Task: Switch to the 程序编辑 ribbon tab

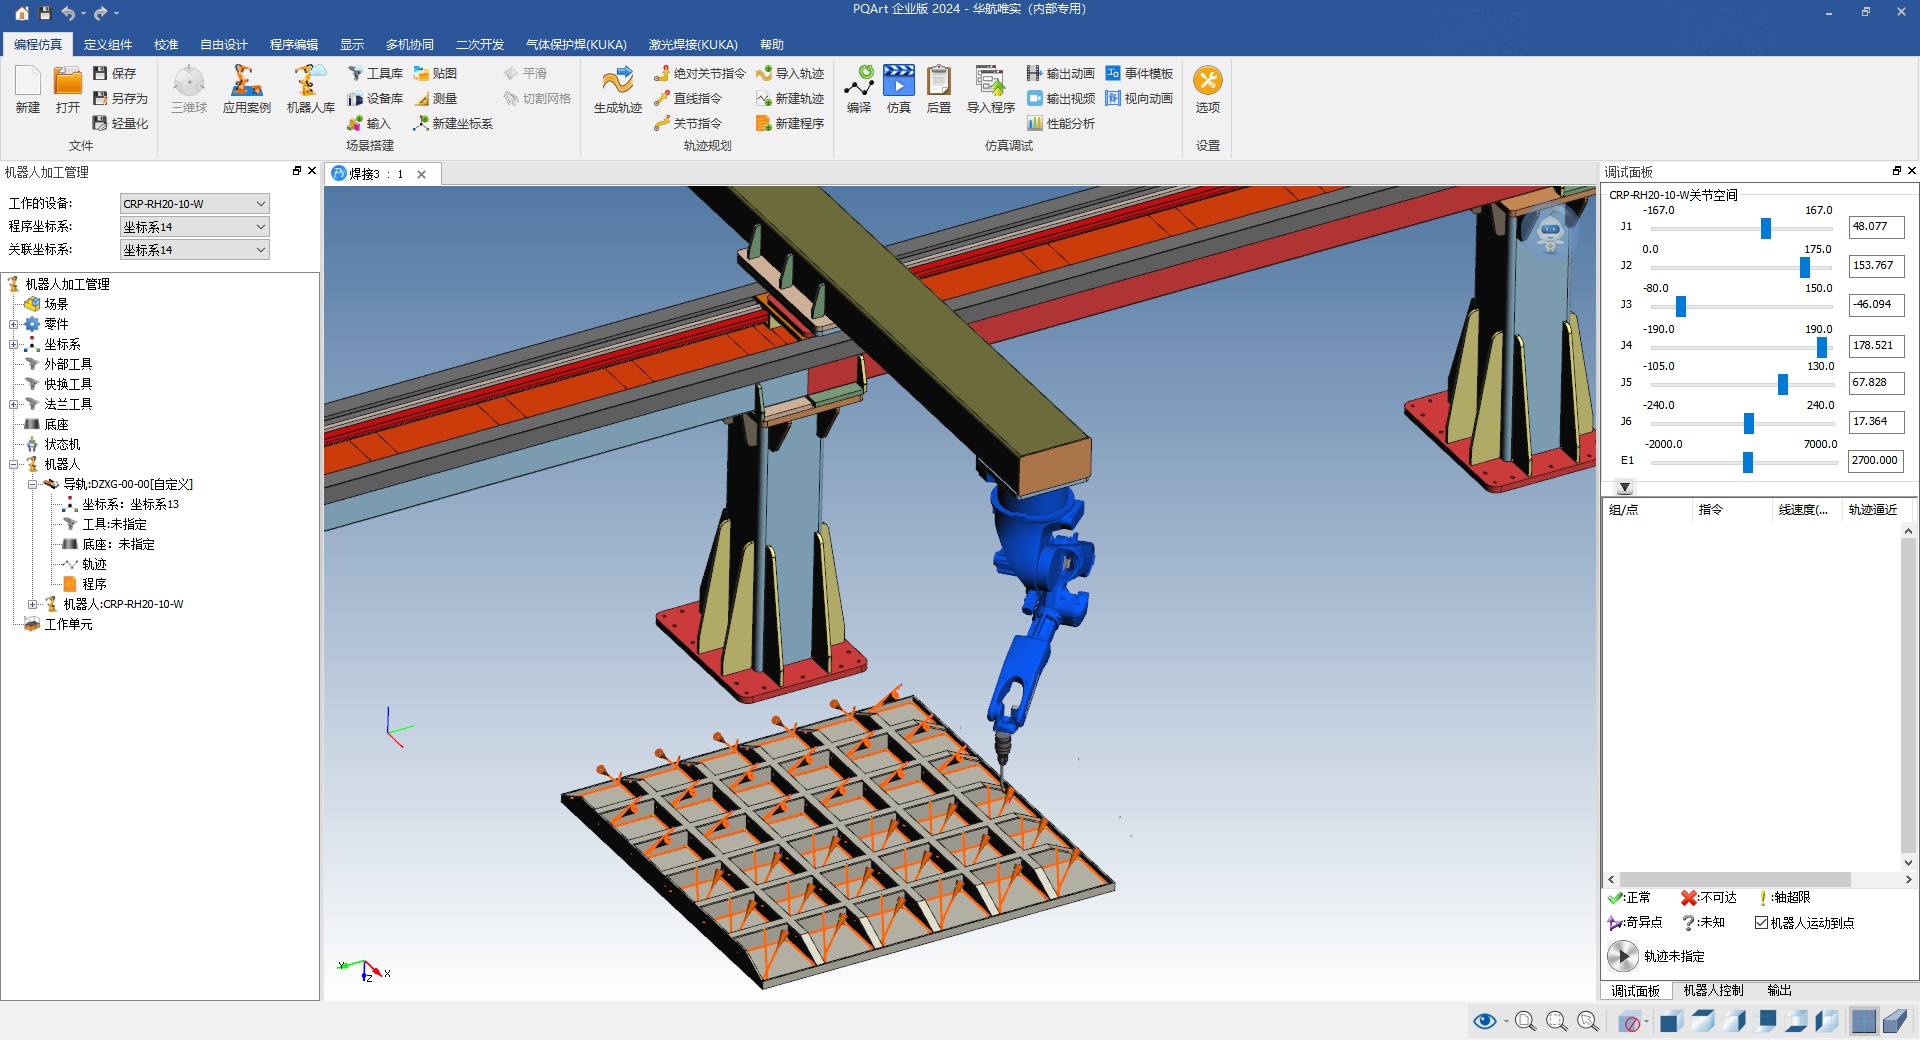Action: (x=293, y=45)
